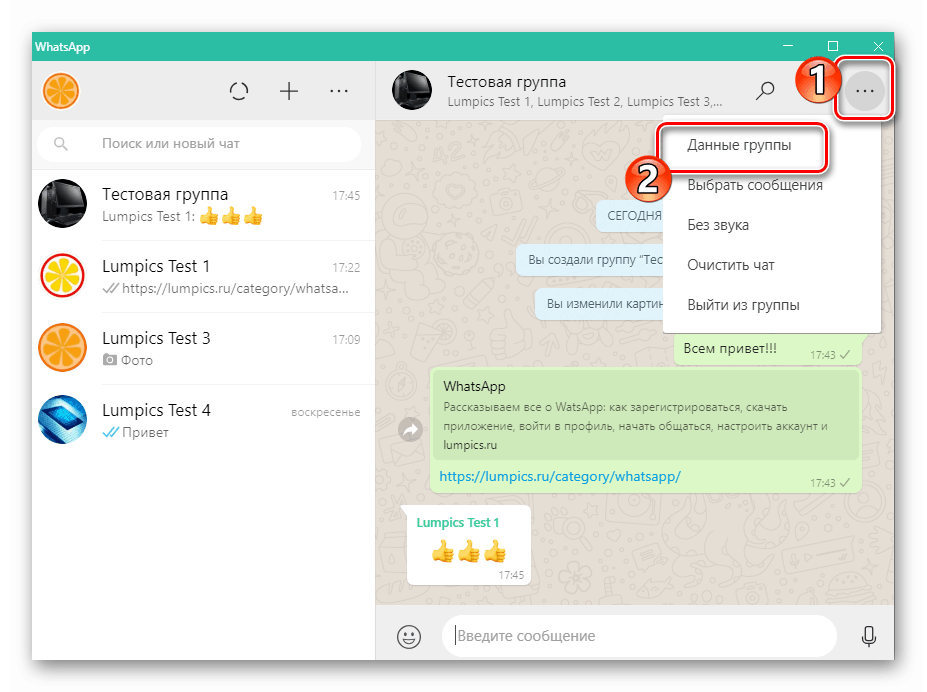Open the emoji picker smiley icon

pyautogui.click(x=409, y=637)
